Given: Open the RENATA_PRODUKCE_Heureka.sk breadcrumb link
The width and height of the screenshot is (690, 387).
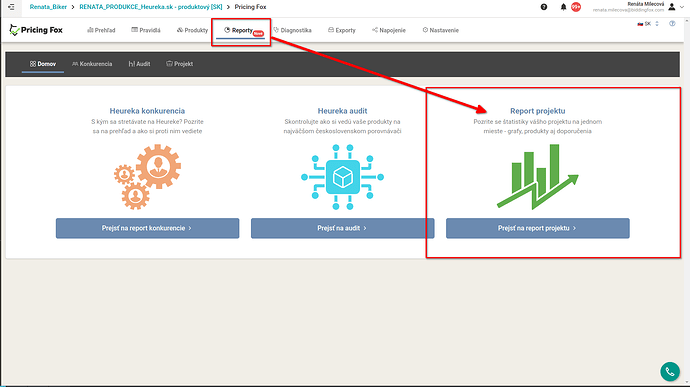Looking at the screenshot, I should tap(150, 7).
